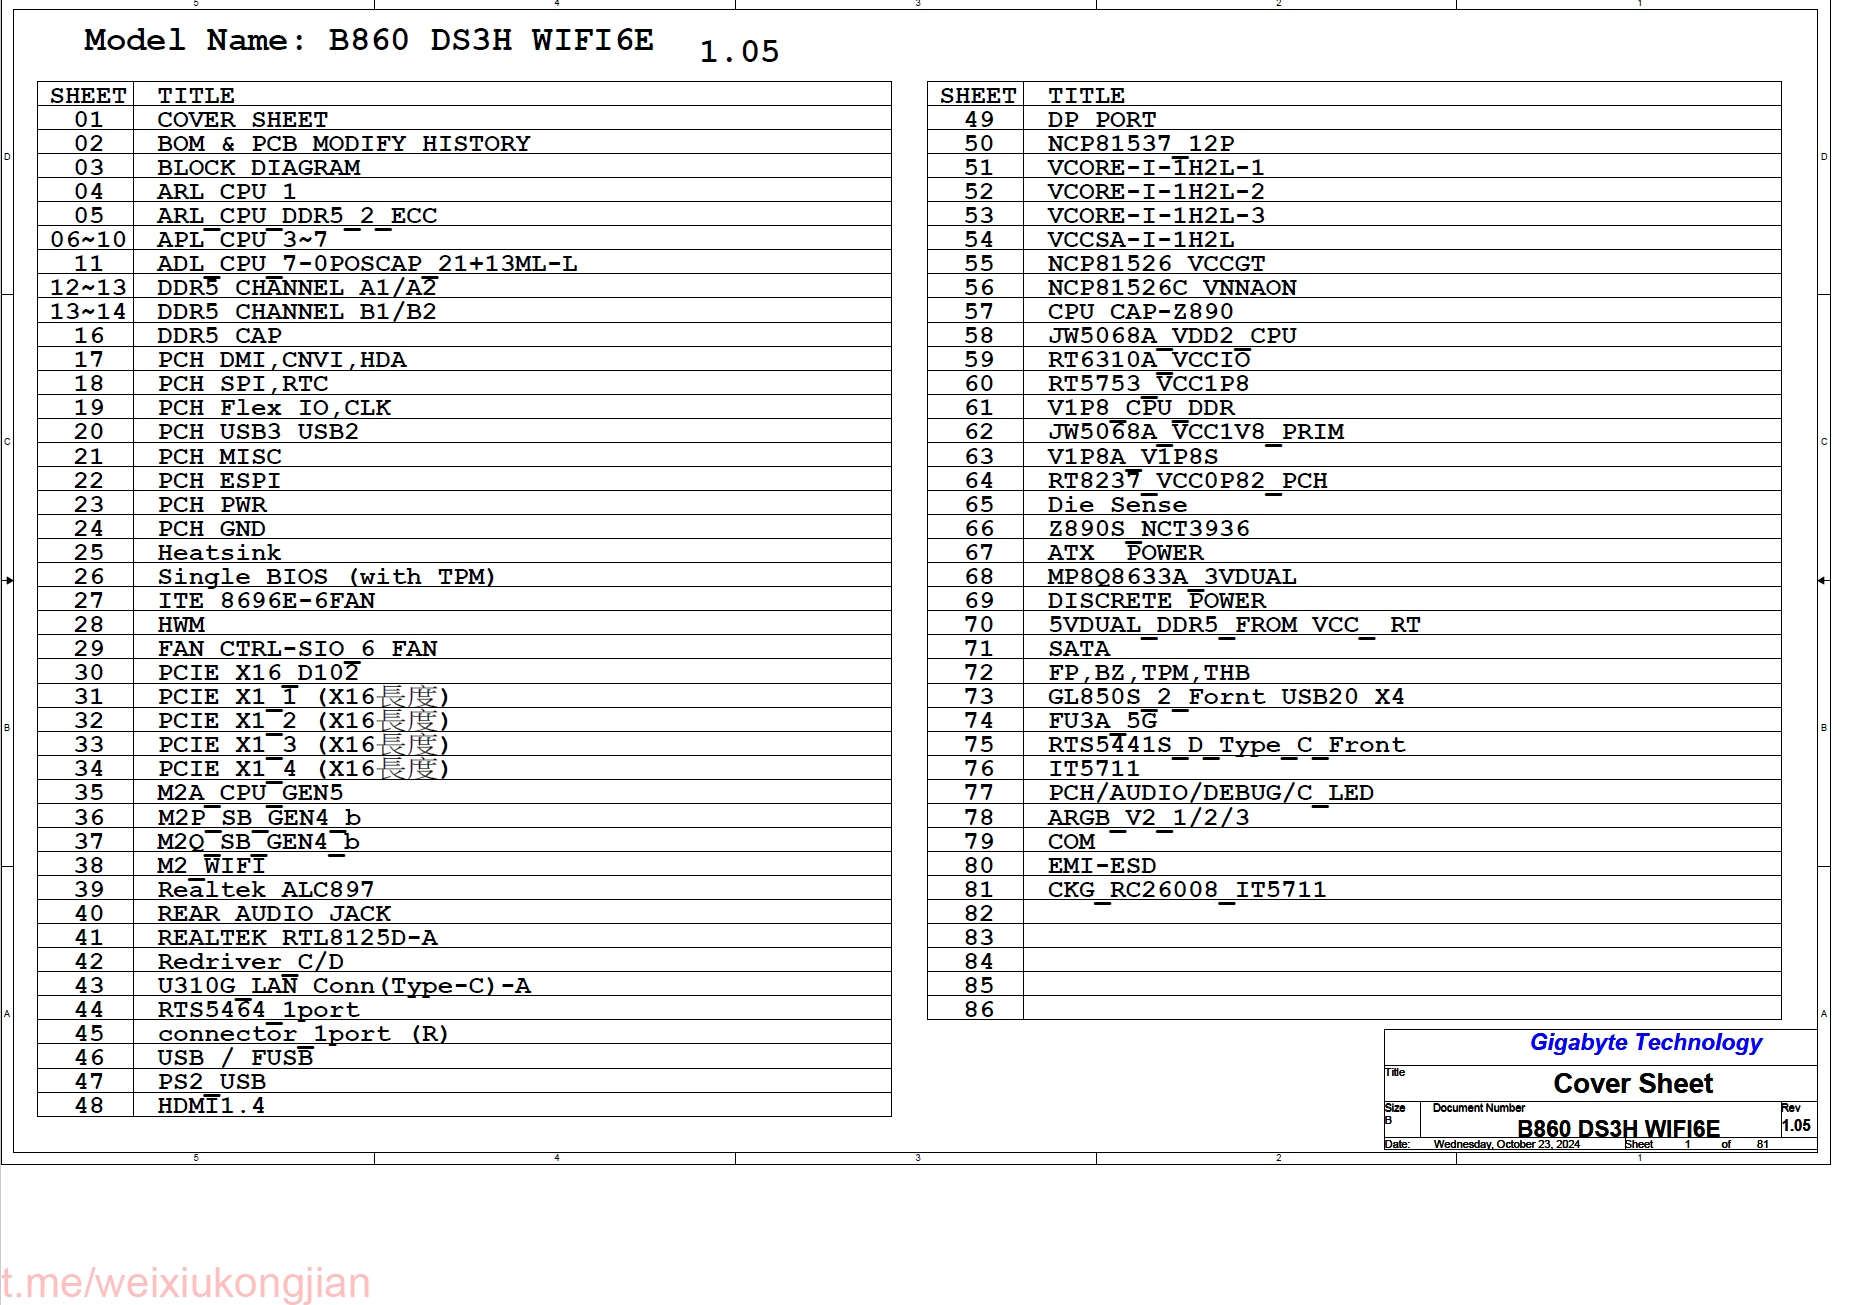Select the Die Sense title on sheet 65

tap(1116, 505)
